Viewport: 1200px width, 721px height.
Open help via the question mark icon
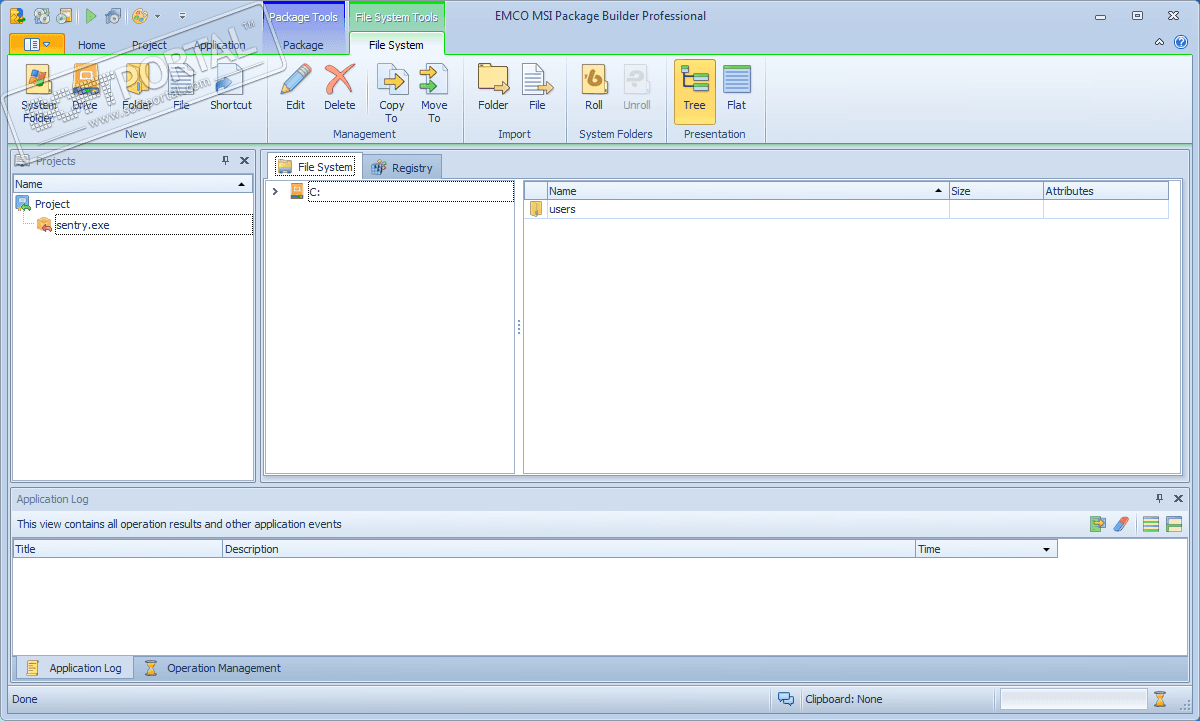tap(1179, 42)
